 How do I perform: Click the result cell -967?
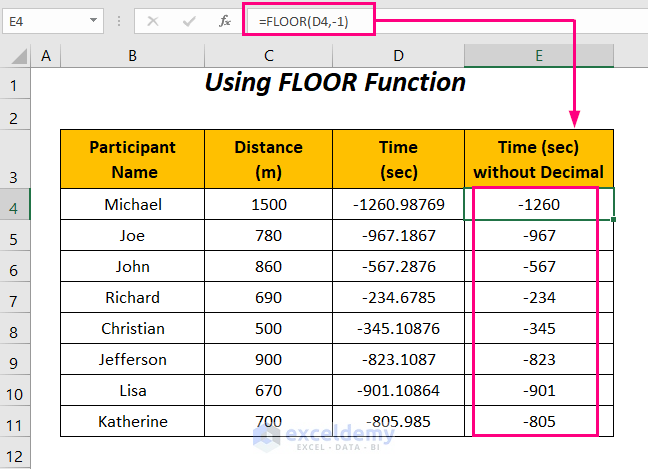tap(539, 236)
